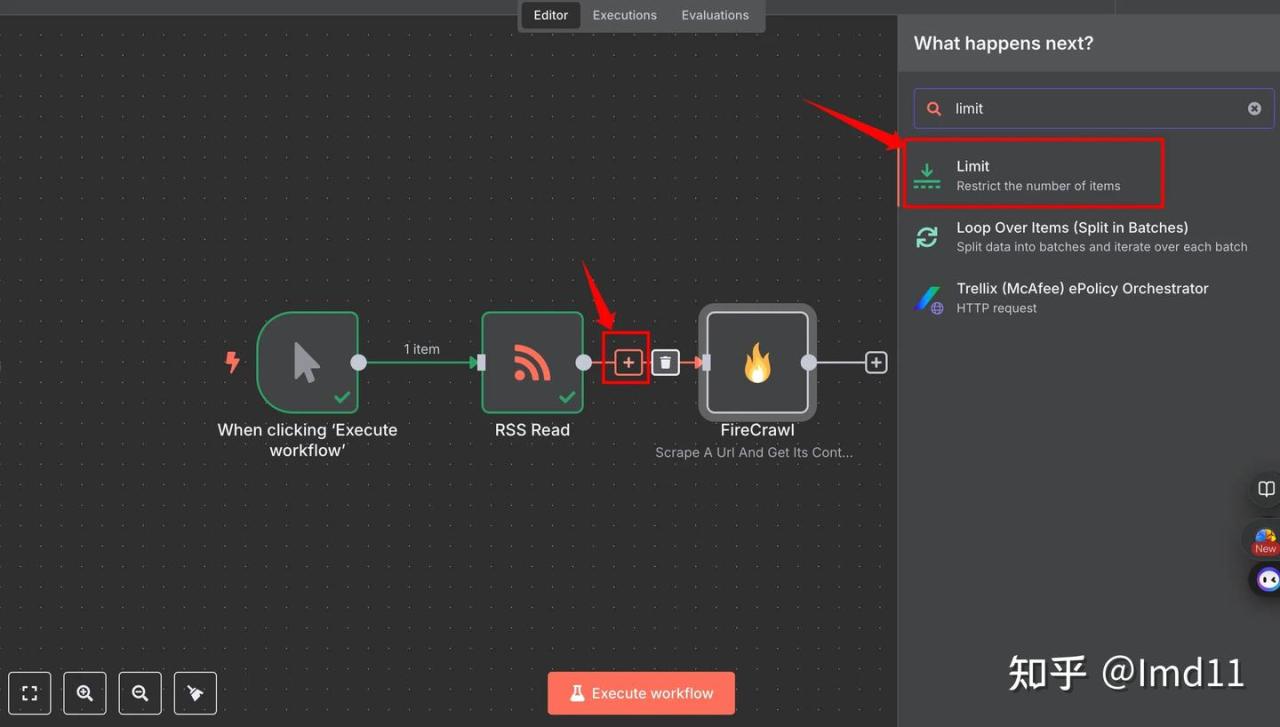Select the Editor tab
The image size is (1280, 727).
(550, 15)
